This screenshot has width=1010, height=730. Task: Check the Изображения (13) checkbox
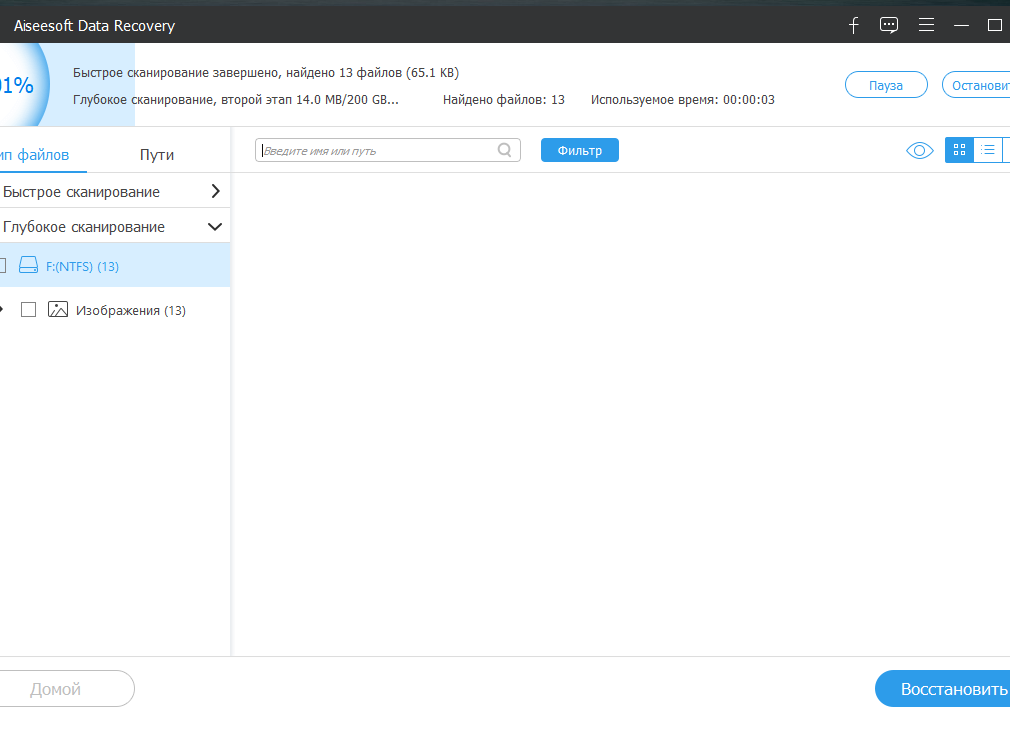click(x=28, y=309)
